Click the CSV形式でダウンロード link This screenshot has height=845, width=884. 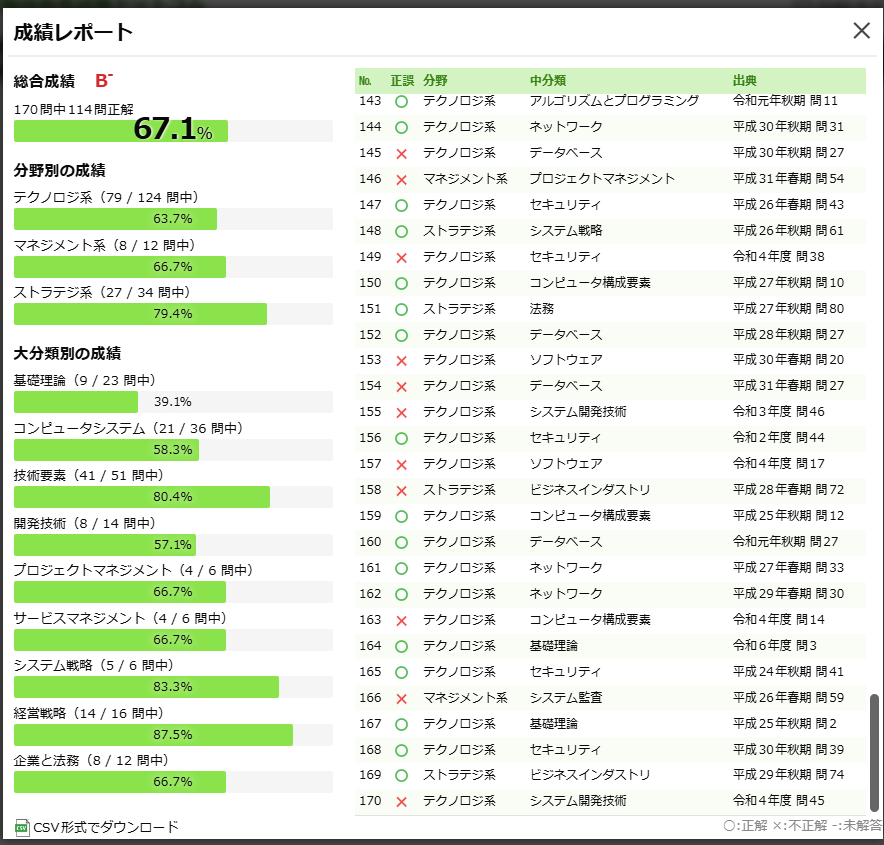[x=106, y=827]
